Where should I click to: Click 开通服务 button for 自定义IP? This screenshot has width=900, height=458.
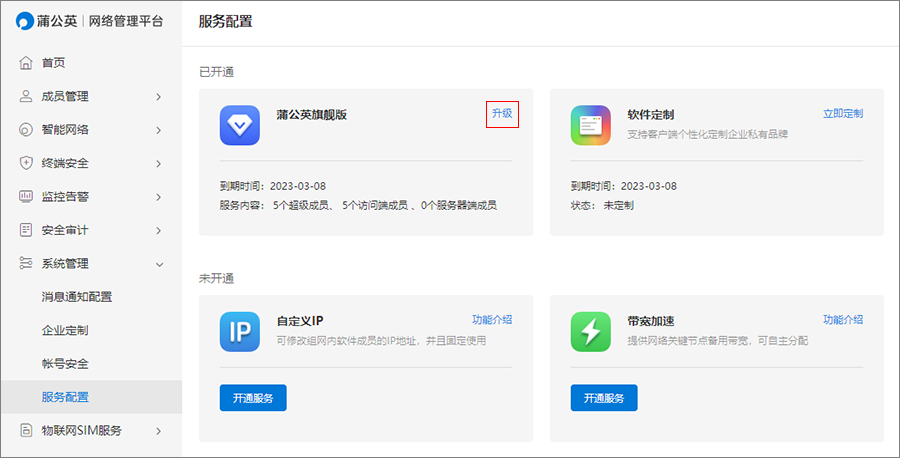253,398
